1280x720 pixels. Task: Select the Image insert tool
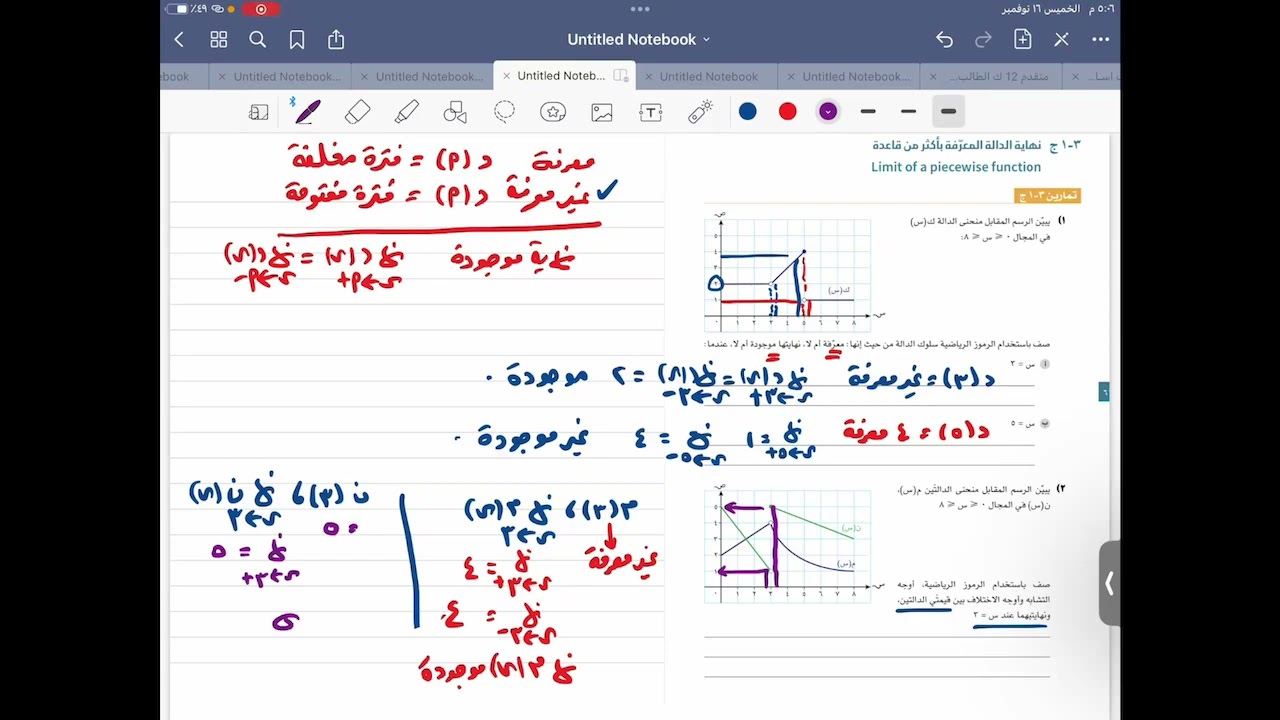pyautogui.click(x=602, y=112)
